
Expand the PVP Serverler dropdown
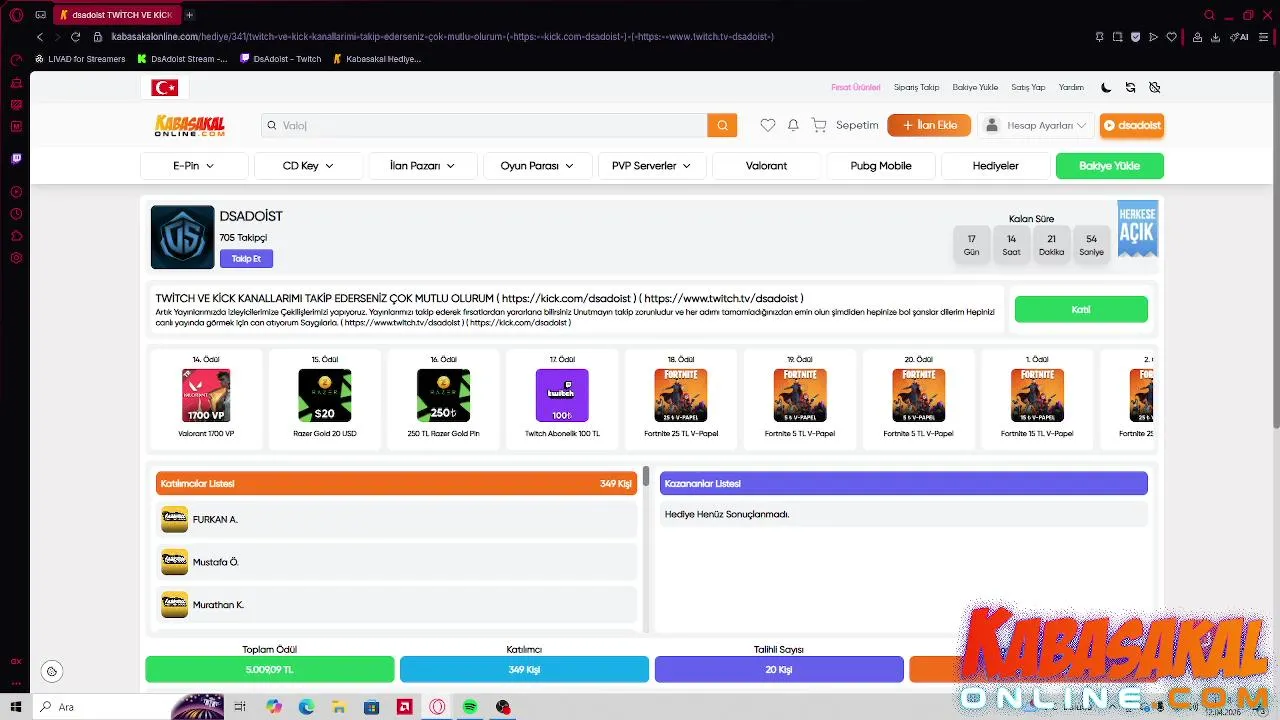coord(652,166)
